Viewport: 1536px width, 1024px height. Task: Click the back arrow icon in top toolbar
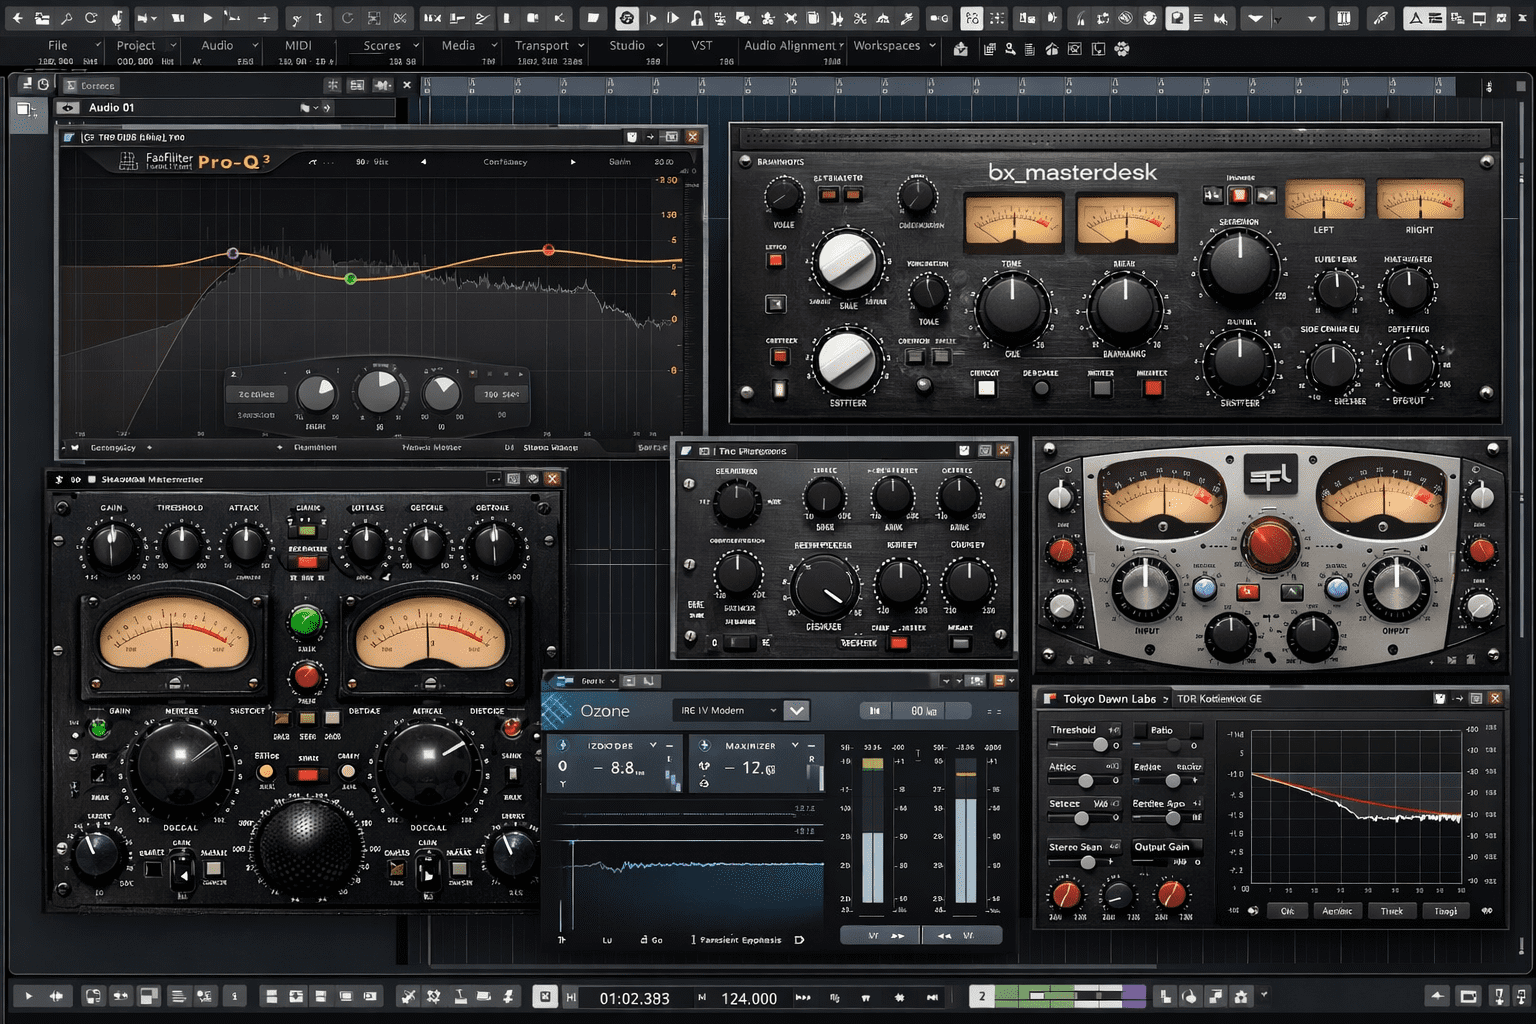(17, 18)
